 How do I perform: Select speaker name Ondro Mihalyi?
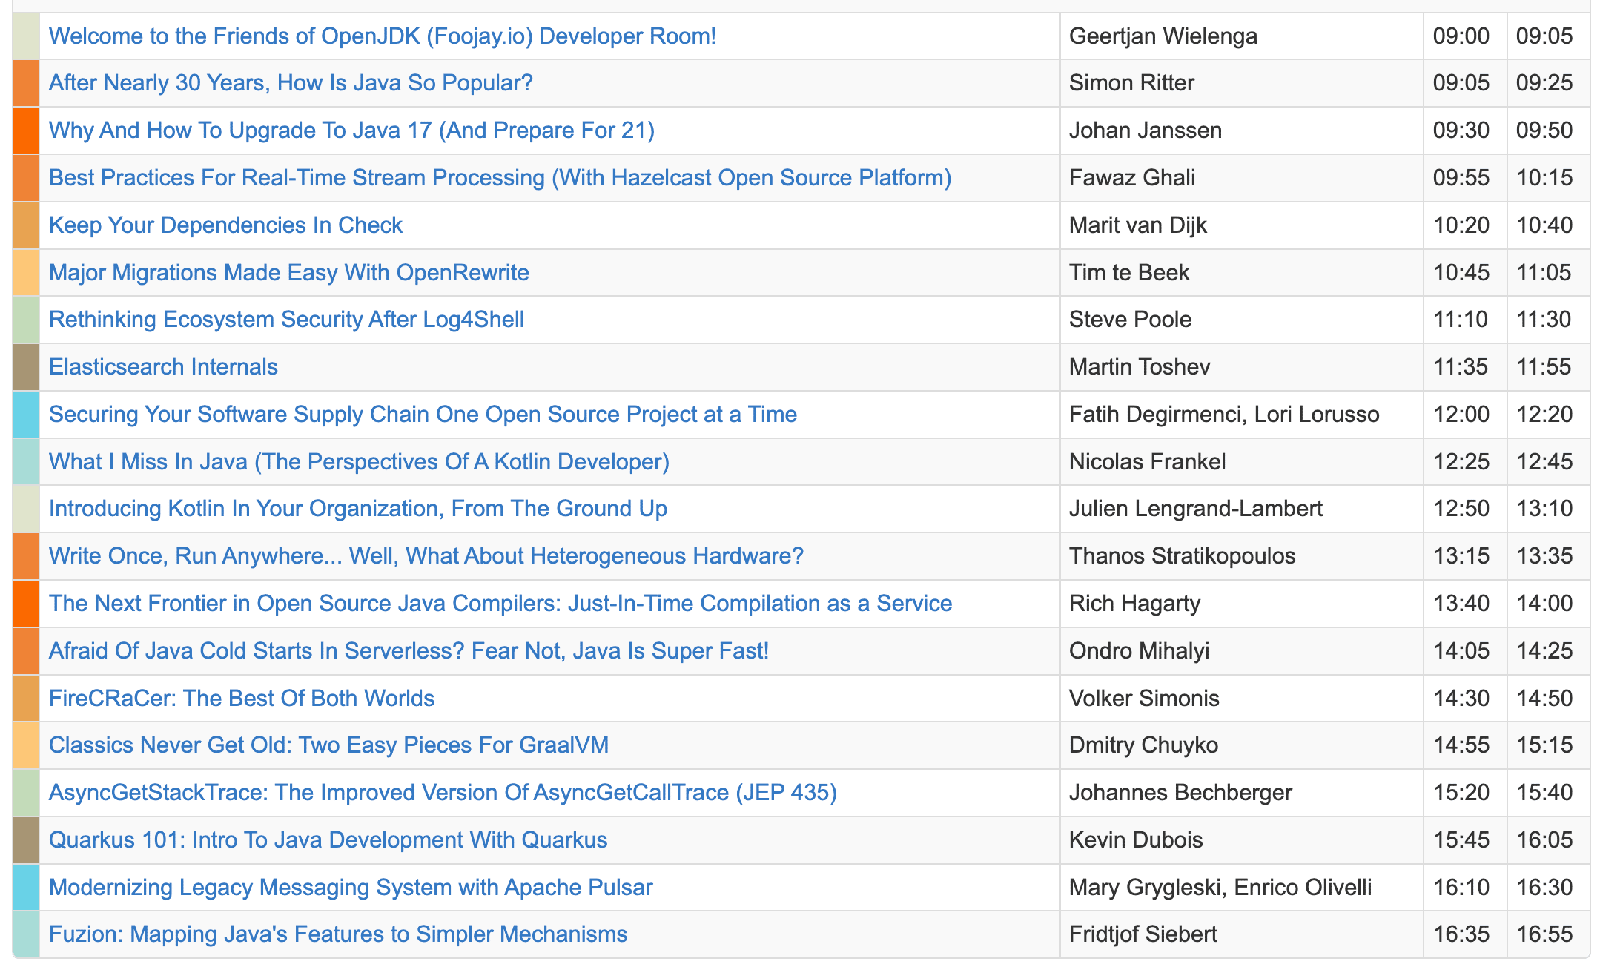pyautogui.click(x=1139, y=651)
